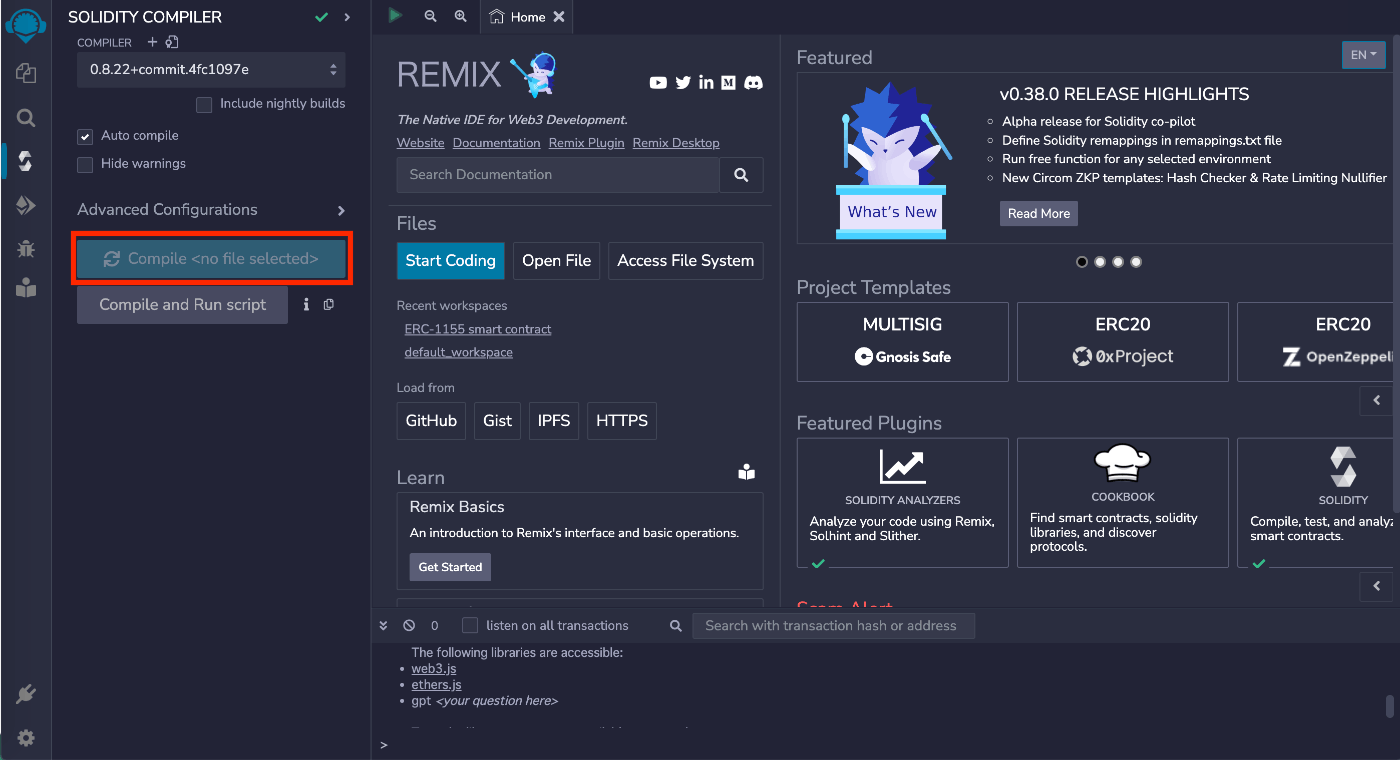Click the green play run-script icon
1400x760 pixels.
pyautogui.click(x=396, y=16)
